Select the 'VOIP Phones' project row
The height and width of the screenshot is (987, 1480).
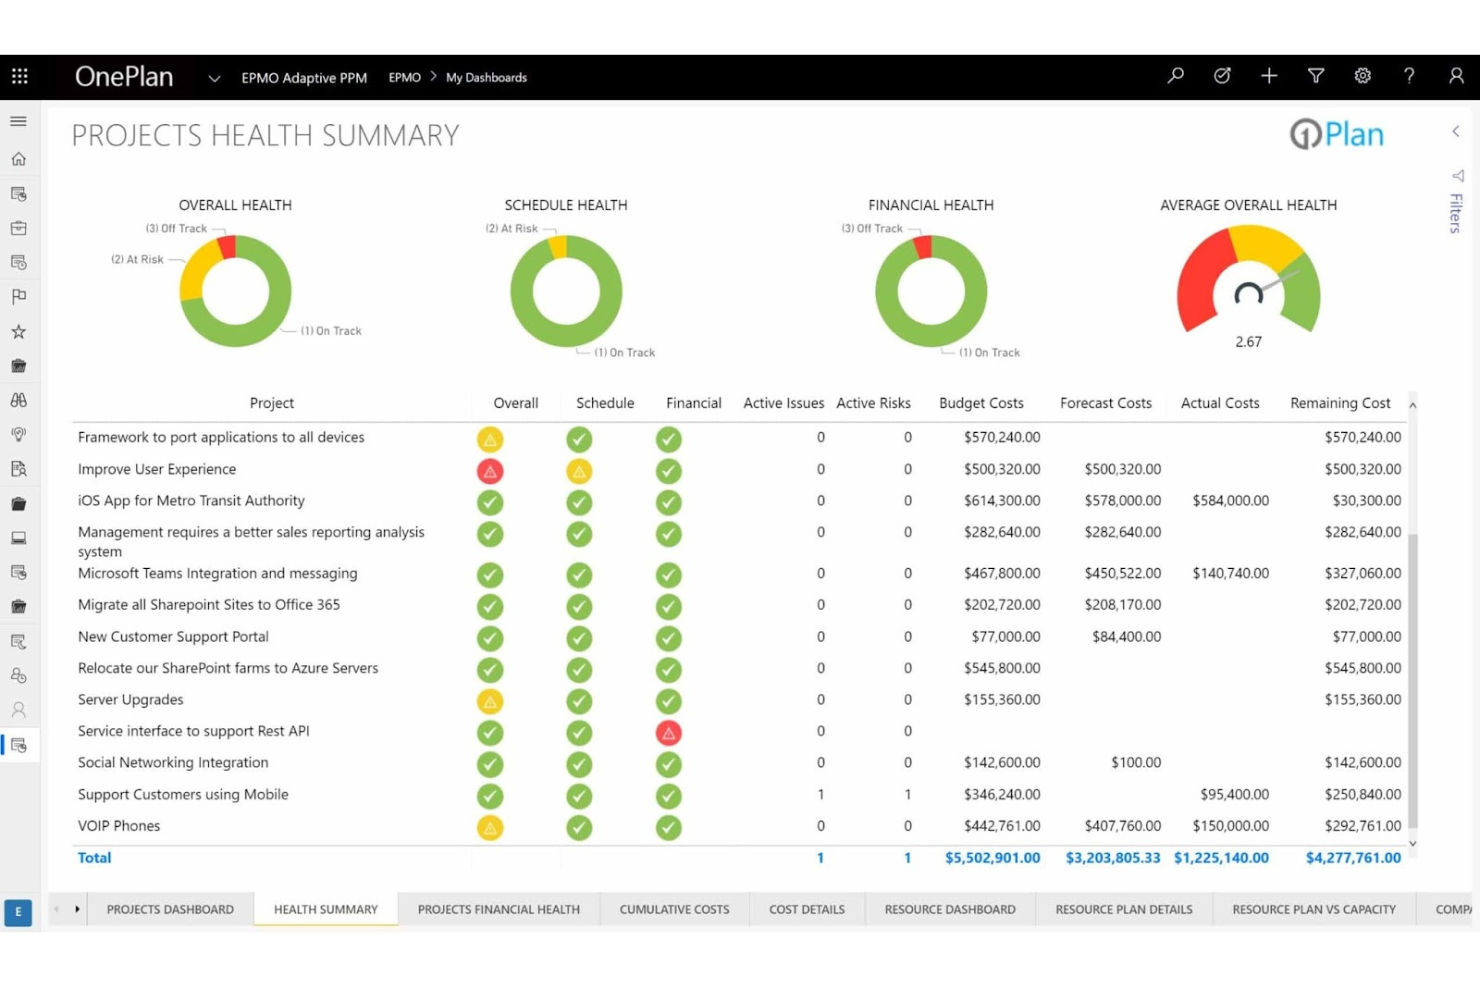740,827
